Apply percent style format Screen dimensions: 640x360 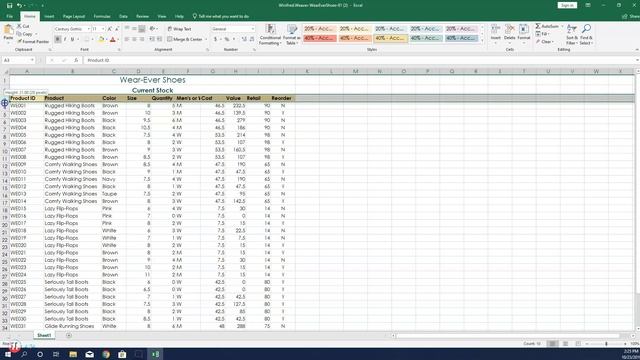(x=227, y=39)
